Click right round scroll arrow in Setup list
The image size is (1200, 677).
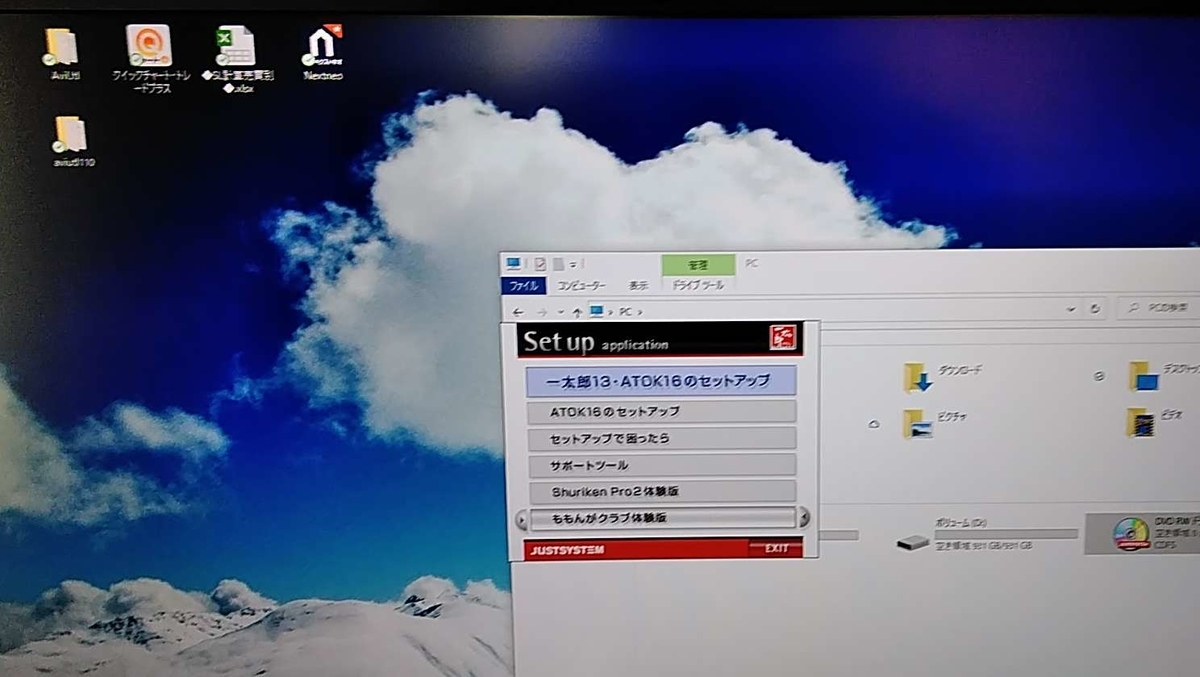(803, 518)
